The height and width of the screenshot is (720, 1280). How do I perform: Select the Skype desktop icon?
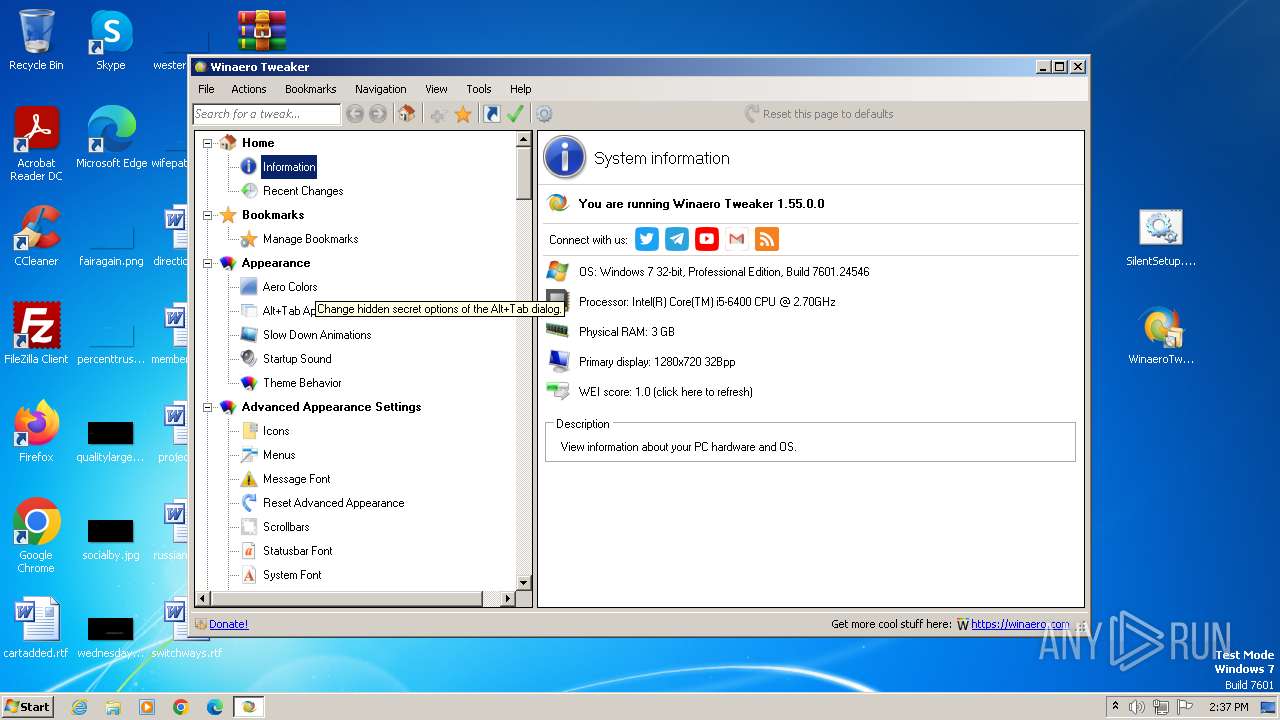coord(111,40)
